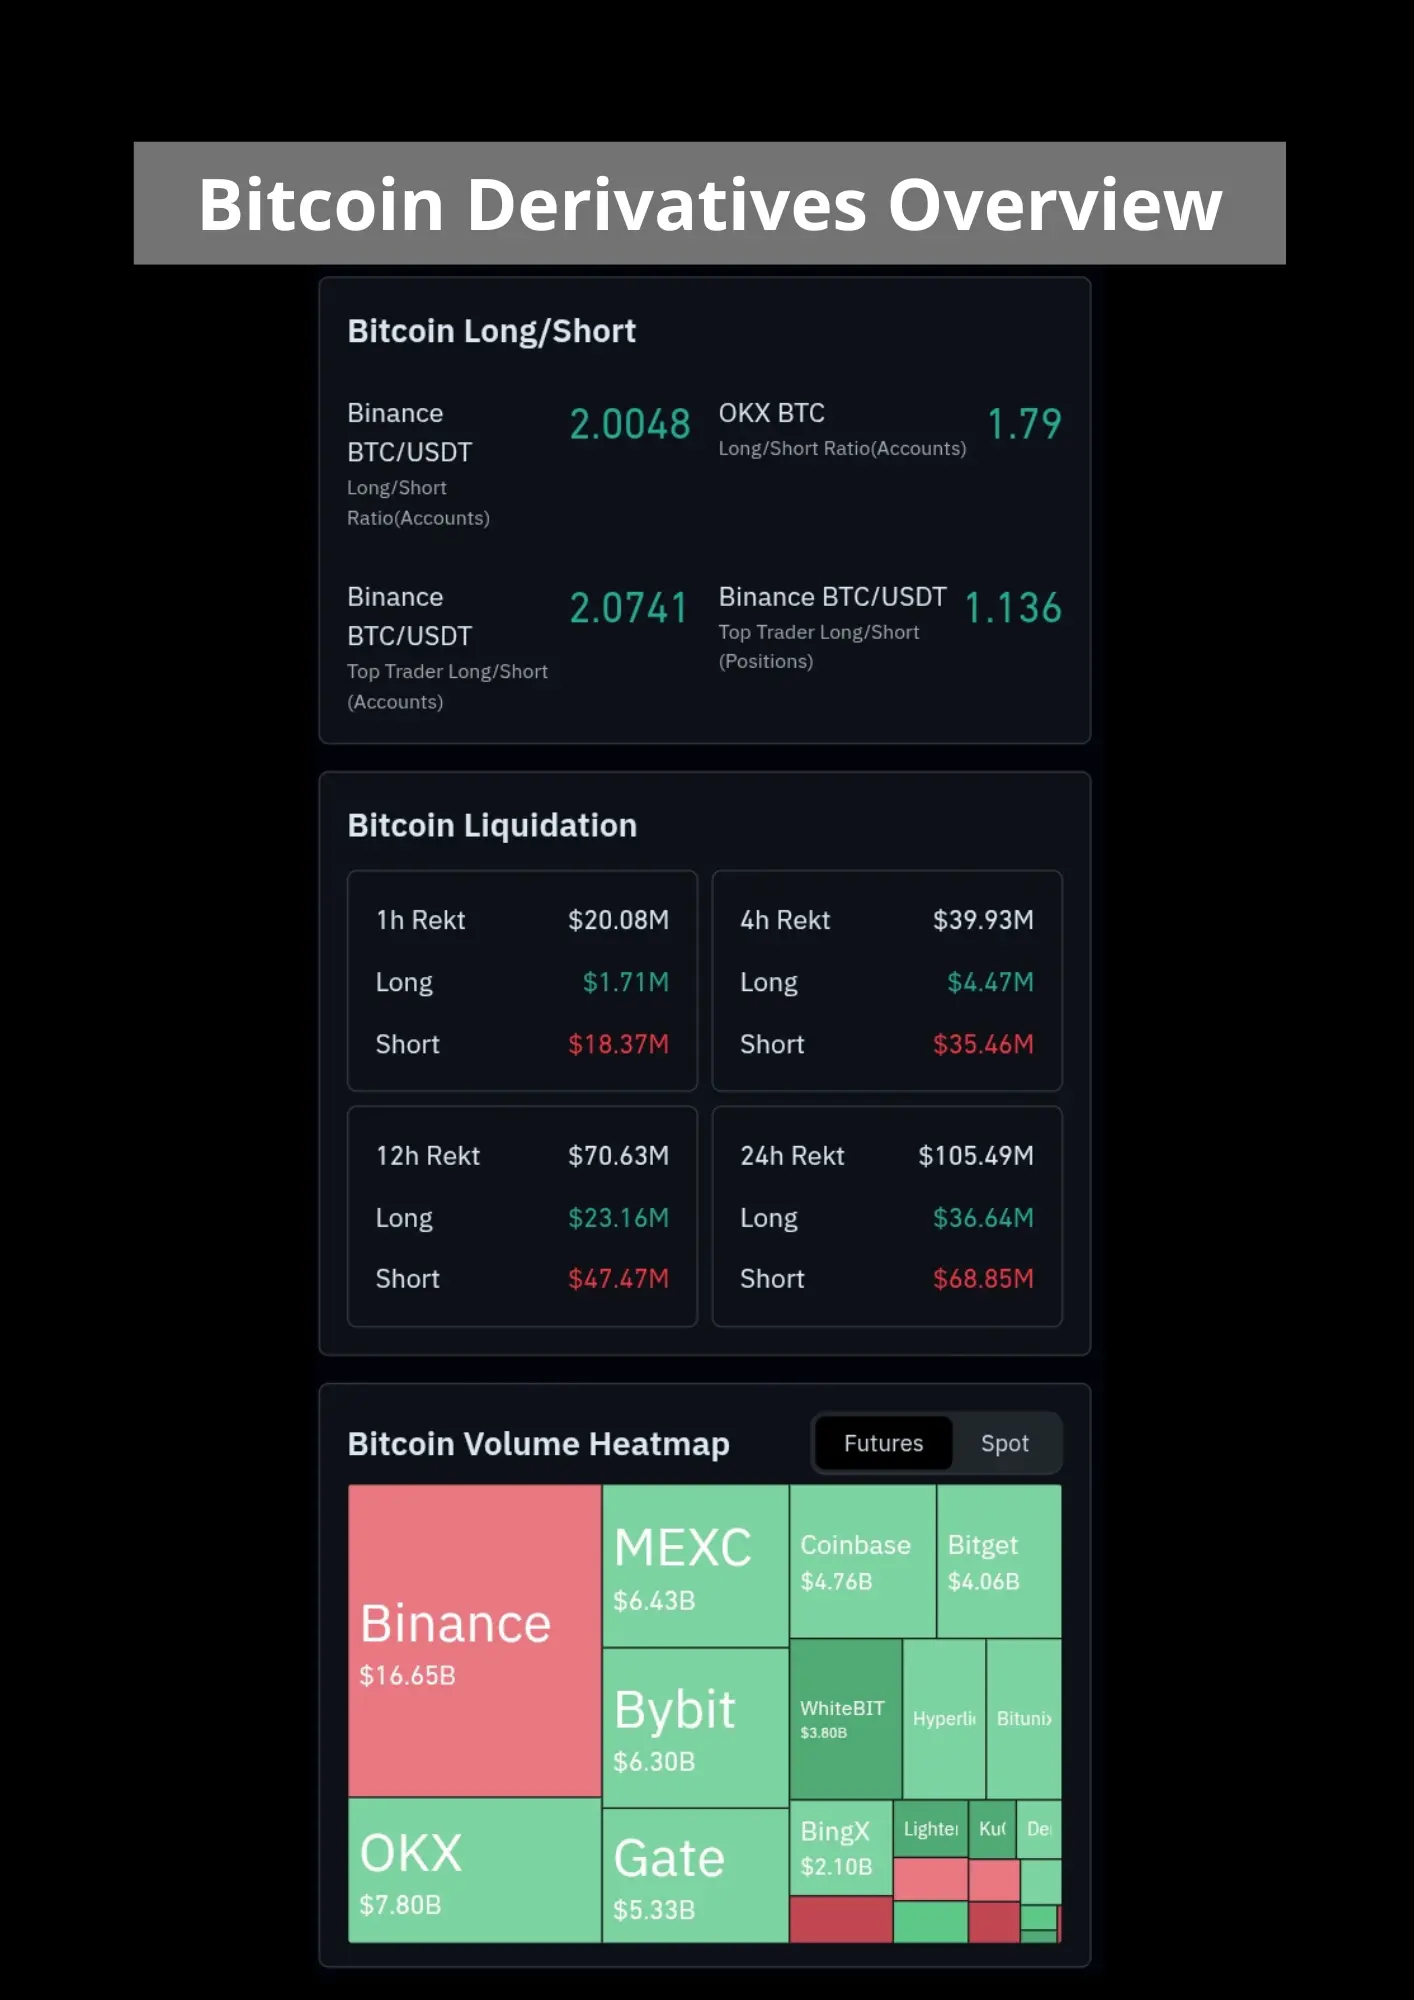The width and height of the screenshot is (1414, 2000).
Task: Click 4h Short liquidation $35.46M
Action: click(983, 1044)
